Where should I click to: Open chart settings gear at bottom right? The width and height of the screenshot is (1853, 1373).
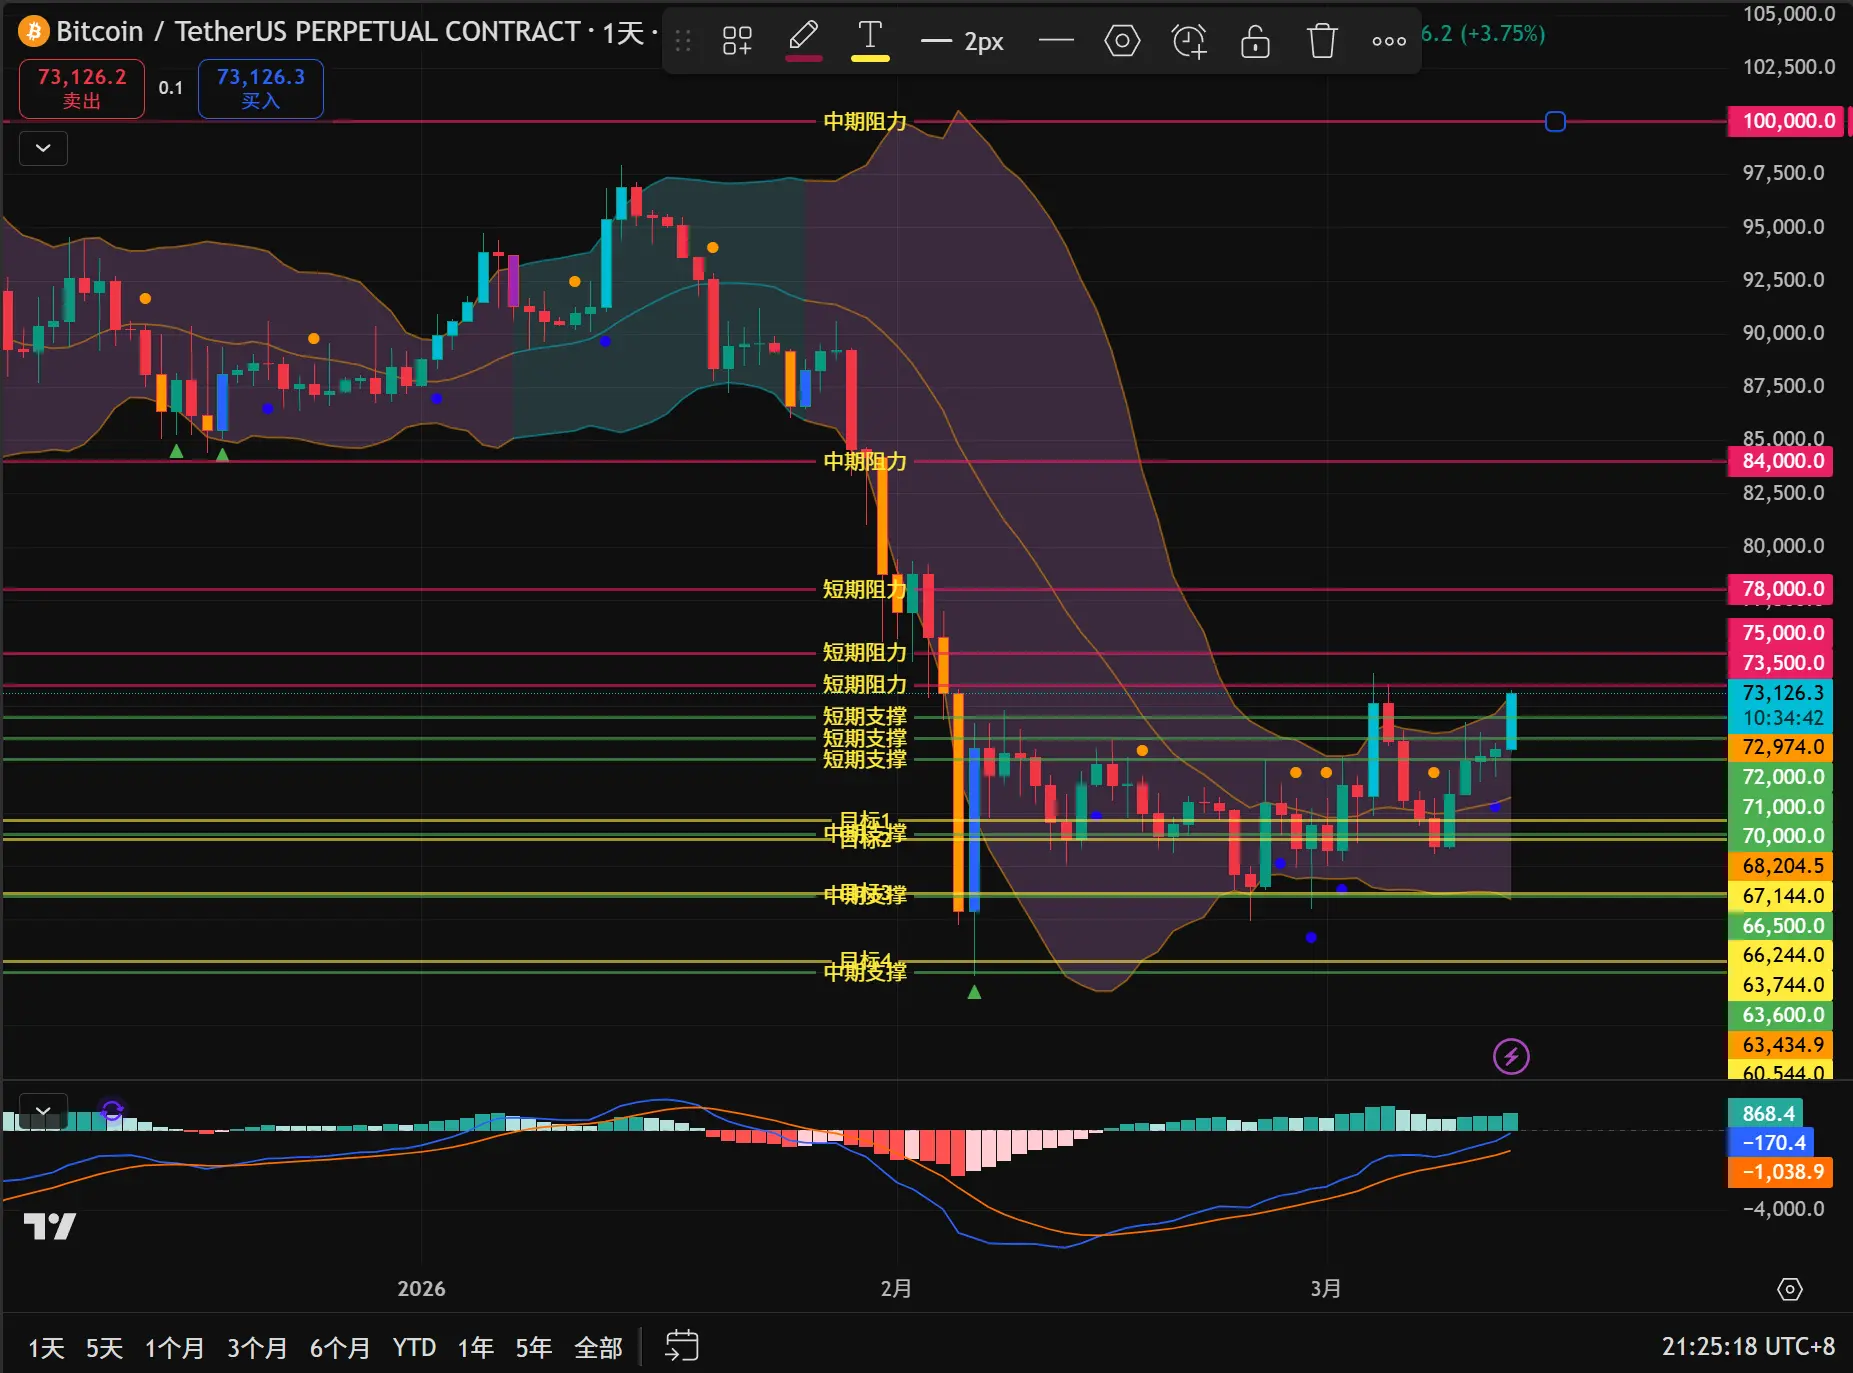(1790, 1289)
